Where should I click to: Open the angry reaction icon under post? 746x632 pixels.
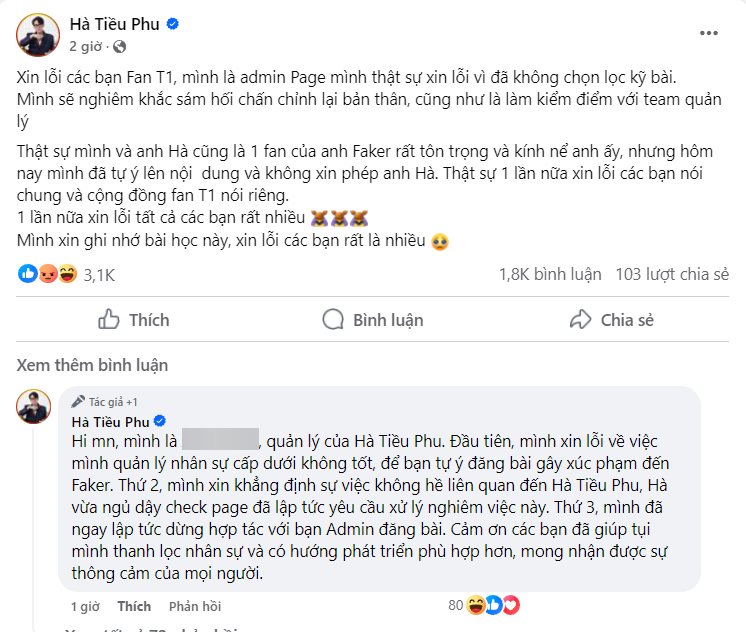[48, 274]
